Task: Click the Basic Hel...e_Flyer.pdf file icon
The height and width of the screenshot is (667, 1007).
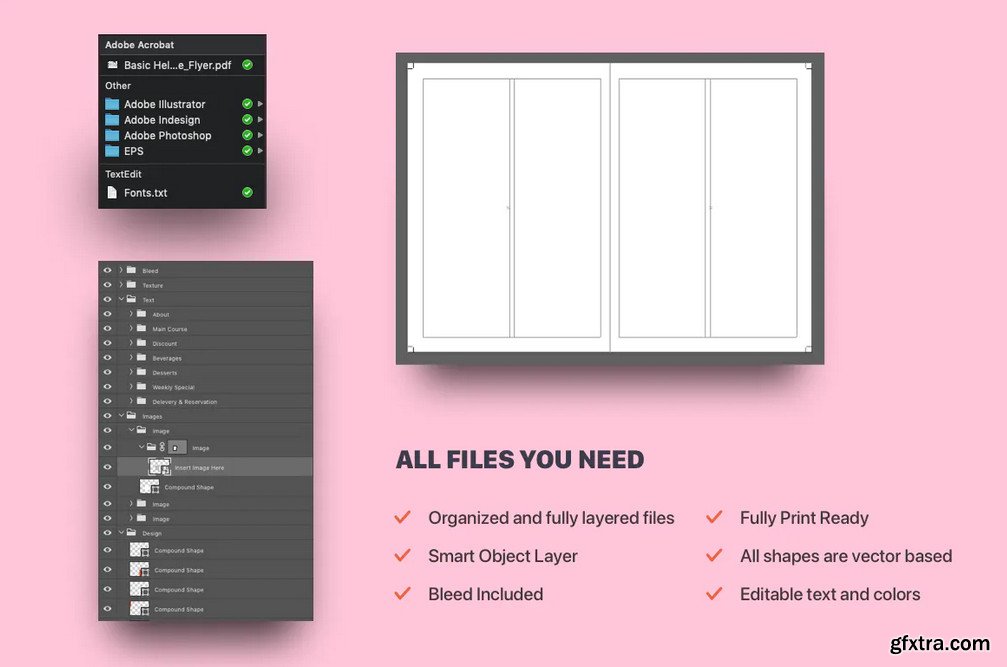Action: [x=112, y=65]
